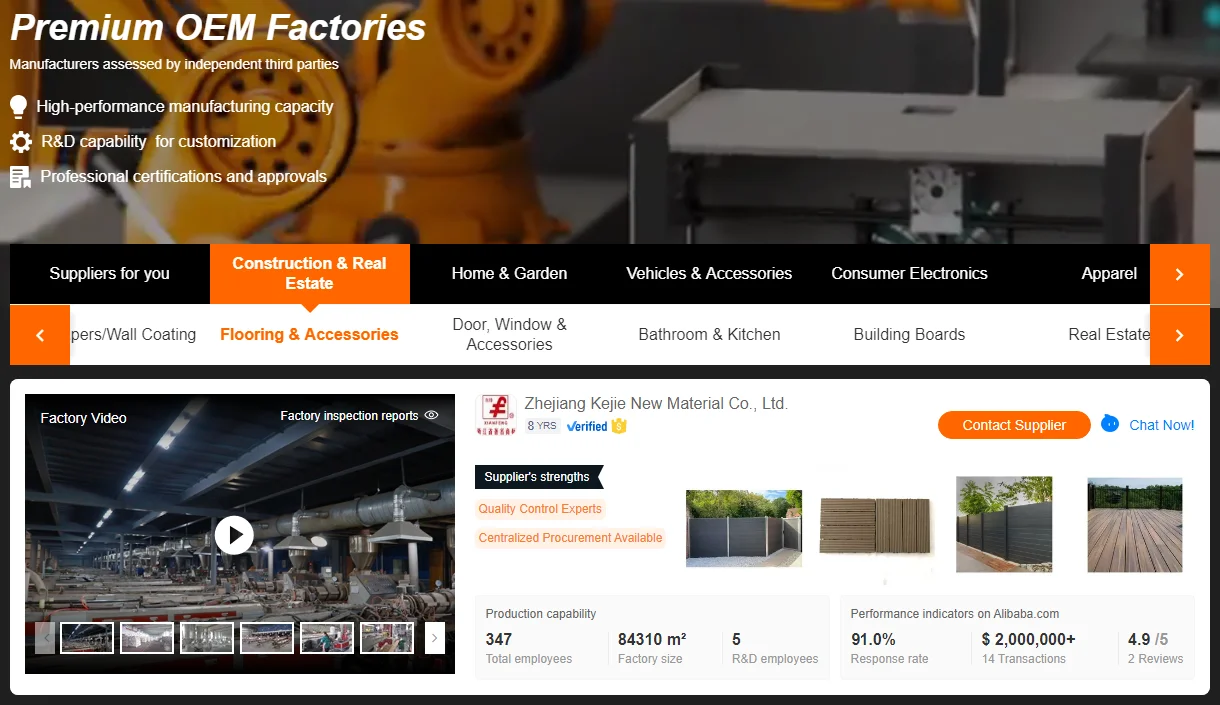Switch to the Consumer Electronics tab

pos(909,274)
